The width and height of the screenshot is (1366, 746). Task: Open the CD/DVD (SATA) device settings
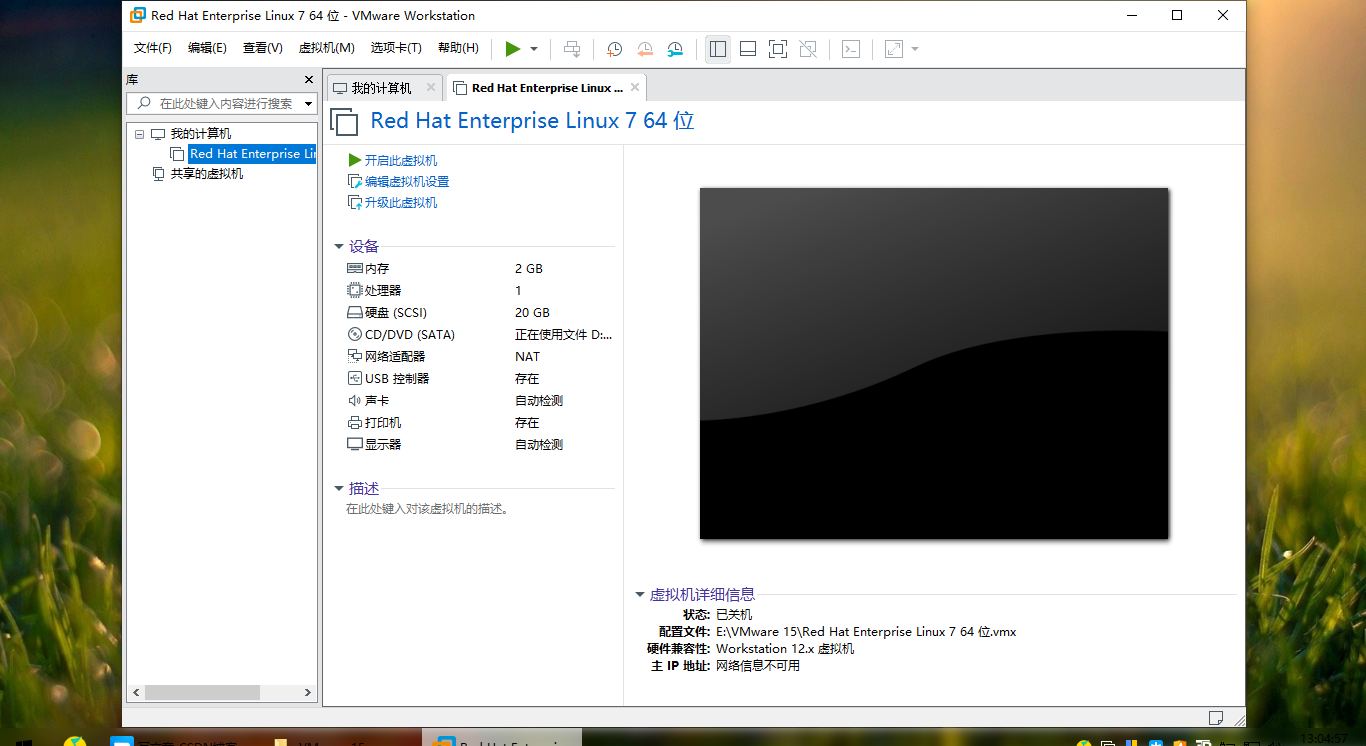(408, 334)
